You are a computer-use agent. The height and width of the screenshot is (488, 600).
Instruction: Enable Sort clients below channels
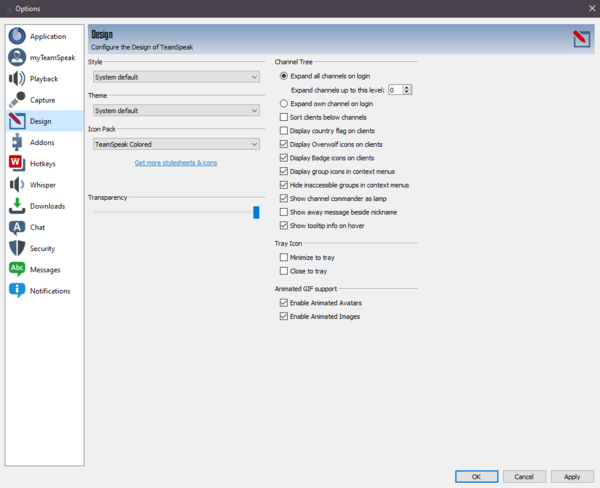284,117
